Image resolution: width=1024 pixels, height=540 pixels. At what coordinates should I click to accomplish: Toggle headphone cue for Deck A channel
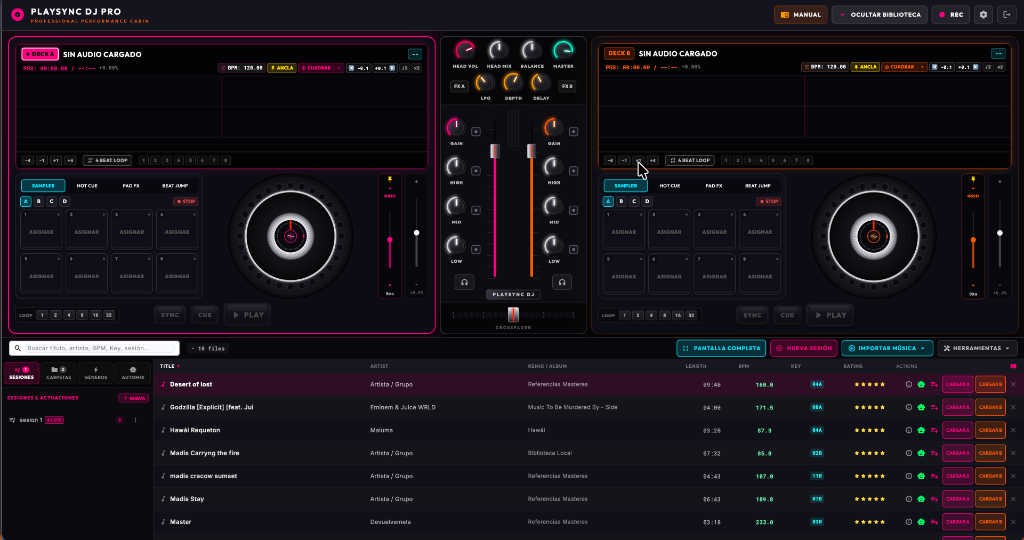[464, 282]
